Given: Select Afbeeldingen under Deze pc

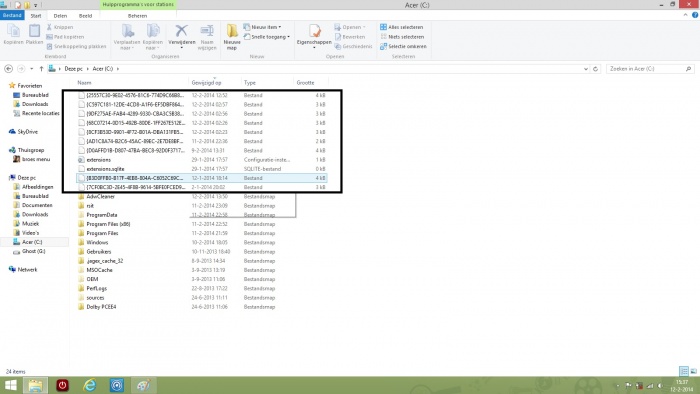Looking at the screenshot, I should tap(38, 187).
